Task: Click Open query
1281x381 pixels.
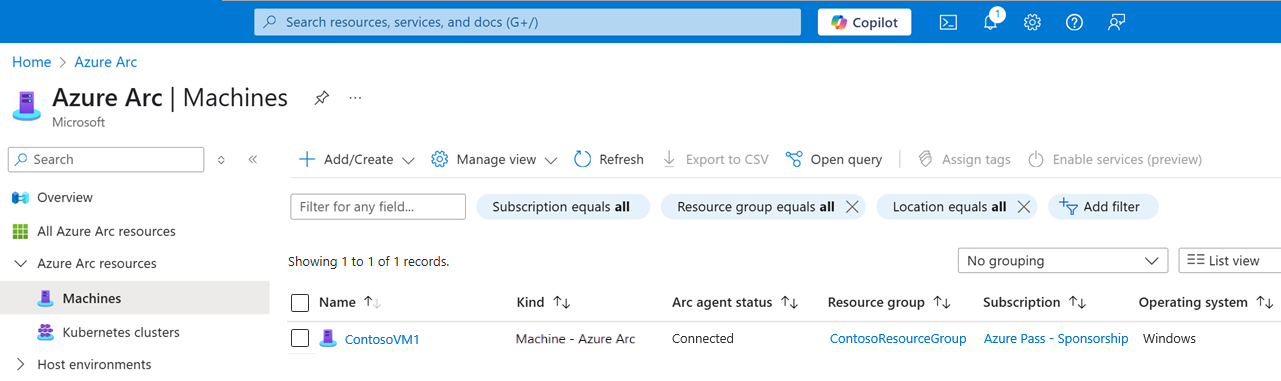Action: 834,159
